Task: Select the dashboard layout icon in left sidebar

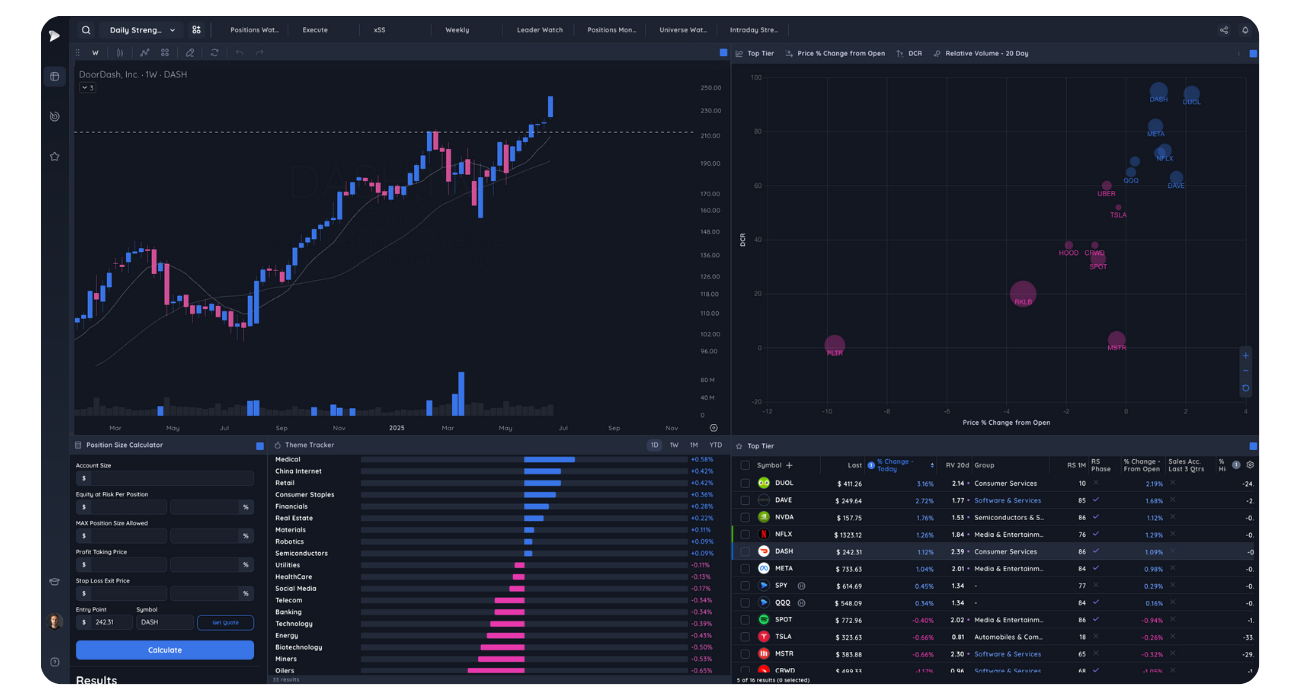Action: (54, 76)
